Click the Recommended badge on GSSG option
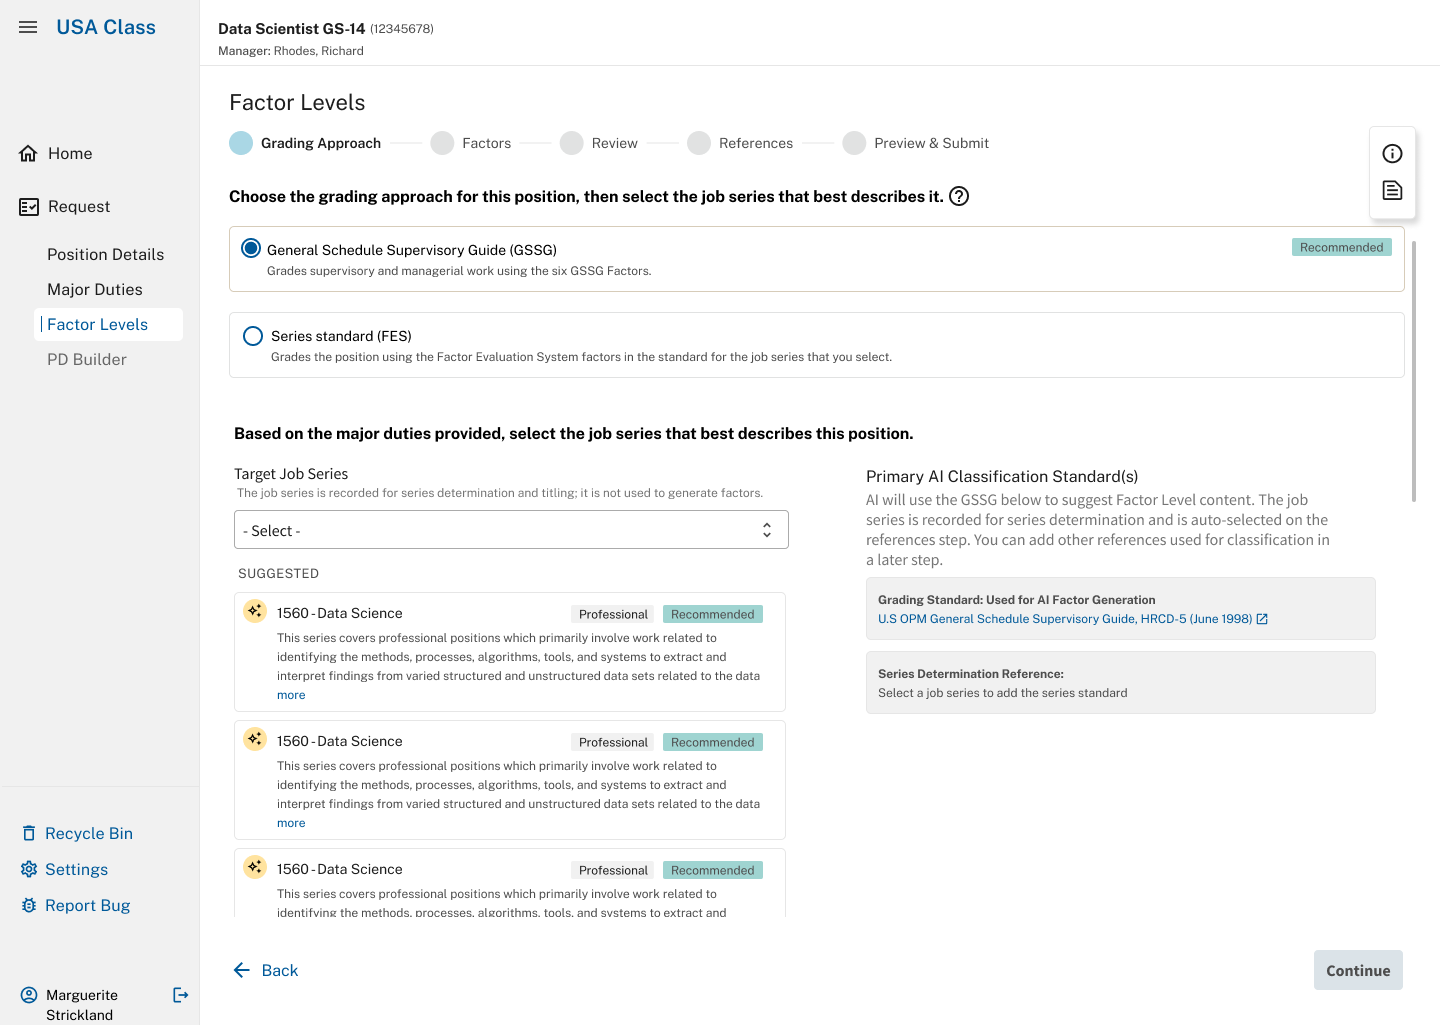The width and height of the screenshot is (1440, 1026). (x=1341, y=247)
